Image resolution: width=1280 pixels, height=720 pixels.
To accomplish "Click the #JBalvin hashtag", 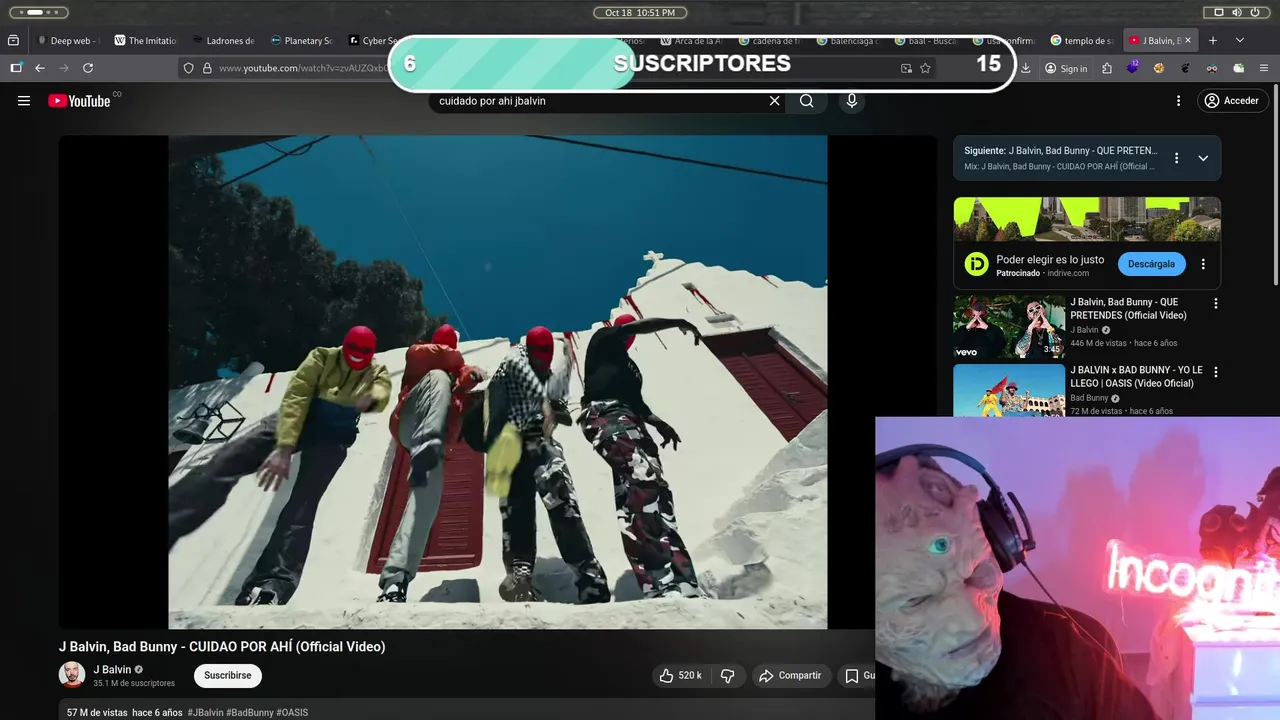I will point(205,713).
